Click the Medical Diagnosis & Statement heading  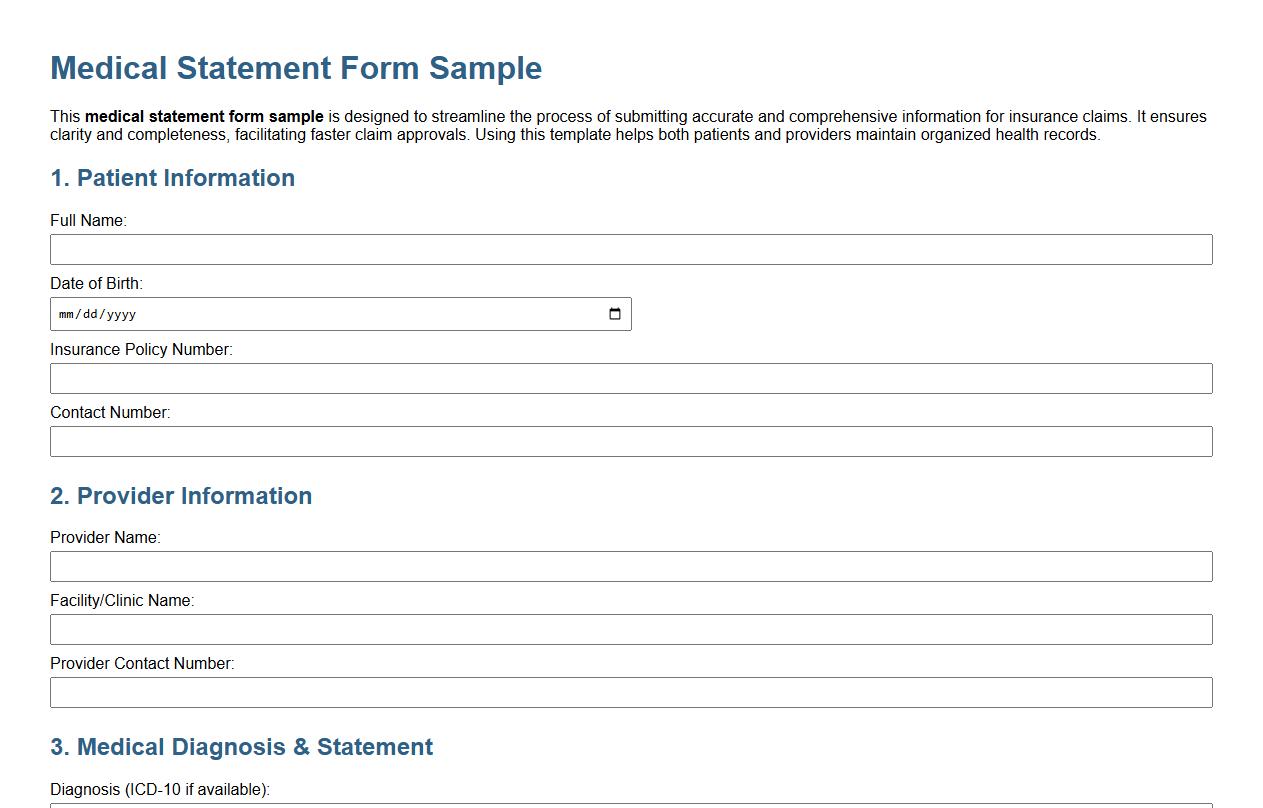[x=241, y=747]
